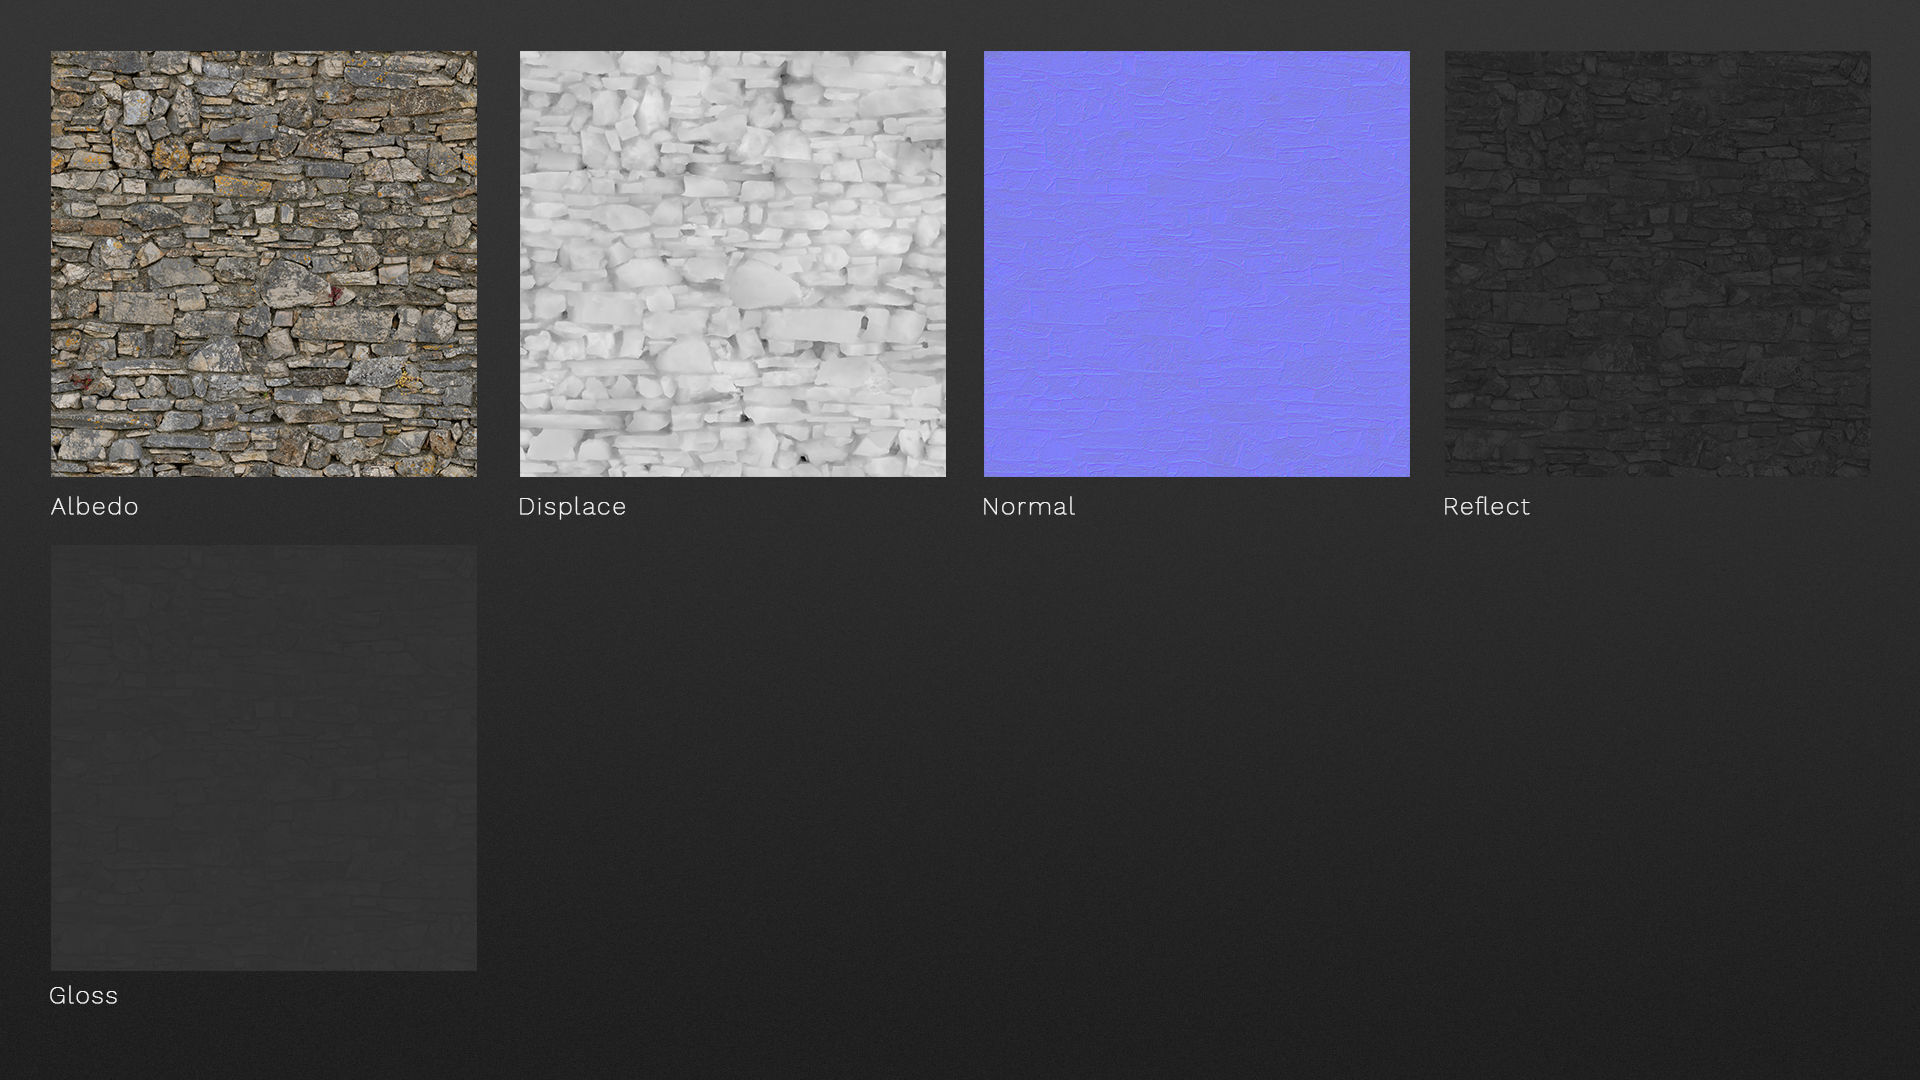Screen dimensions: 1920x1080
Task: Click the "Normal" label text
Action: tap(1028, 506)
